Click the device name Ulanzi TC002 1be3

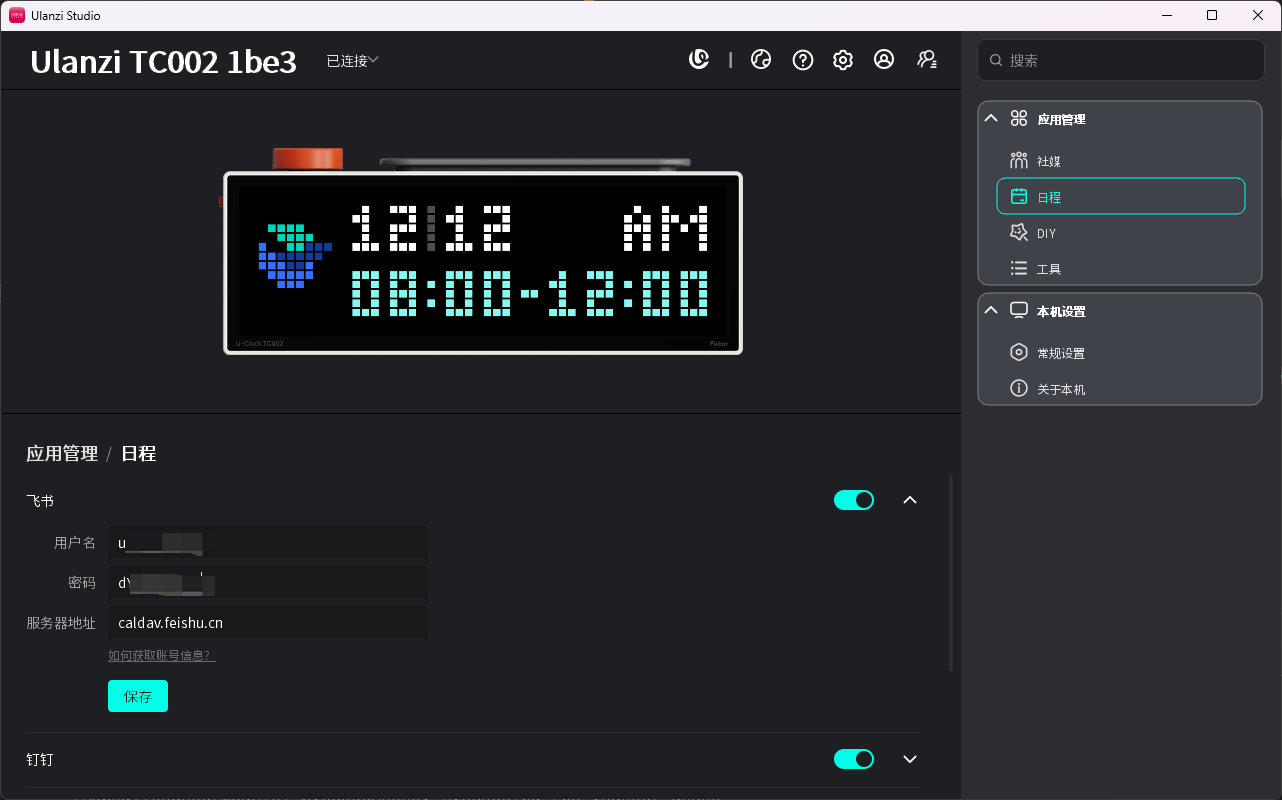[x=163, y=62]
